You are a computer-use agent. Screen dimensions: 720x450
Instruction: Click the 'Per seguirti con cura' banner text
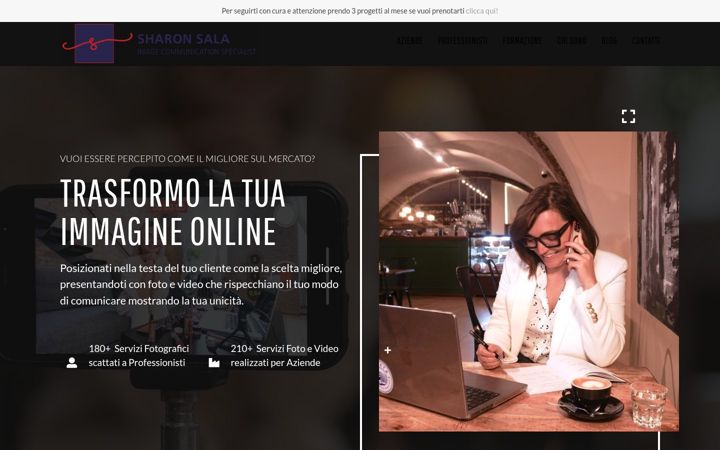(343, 11)
